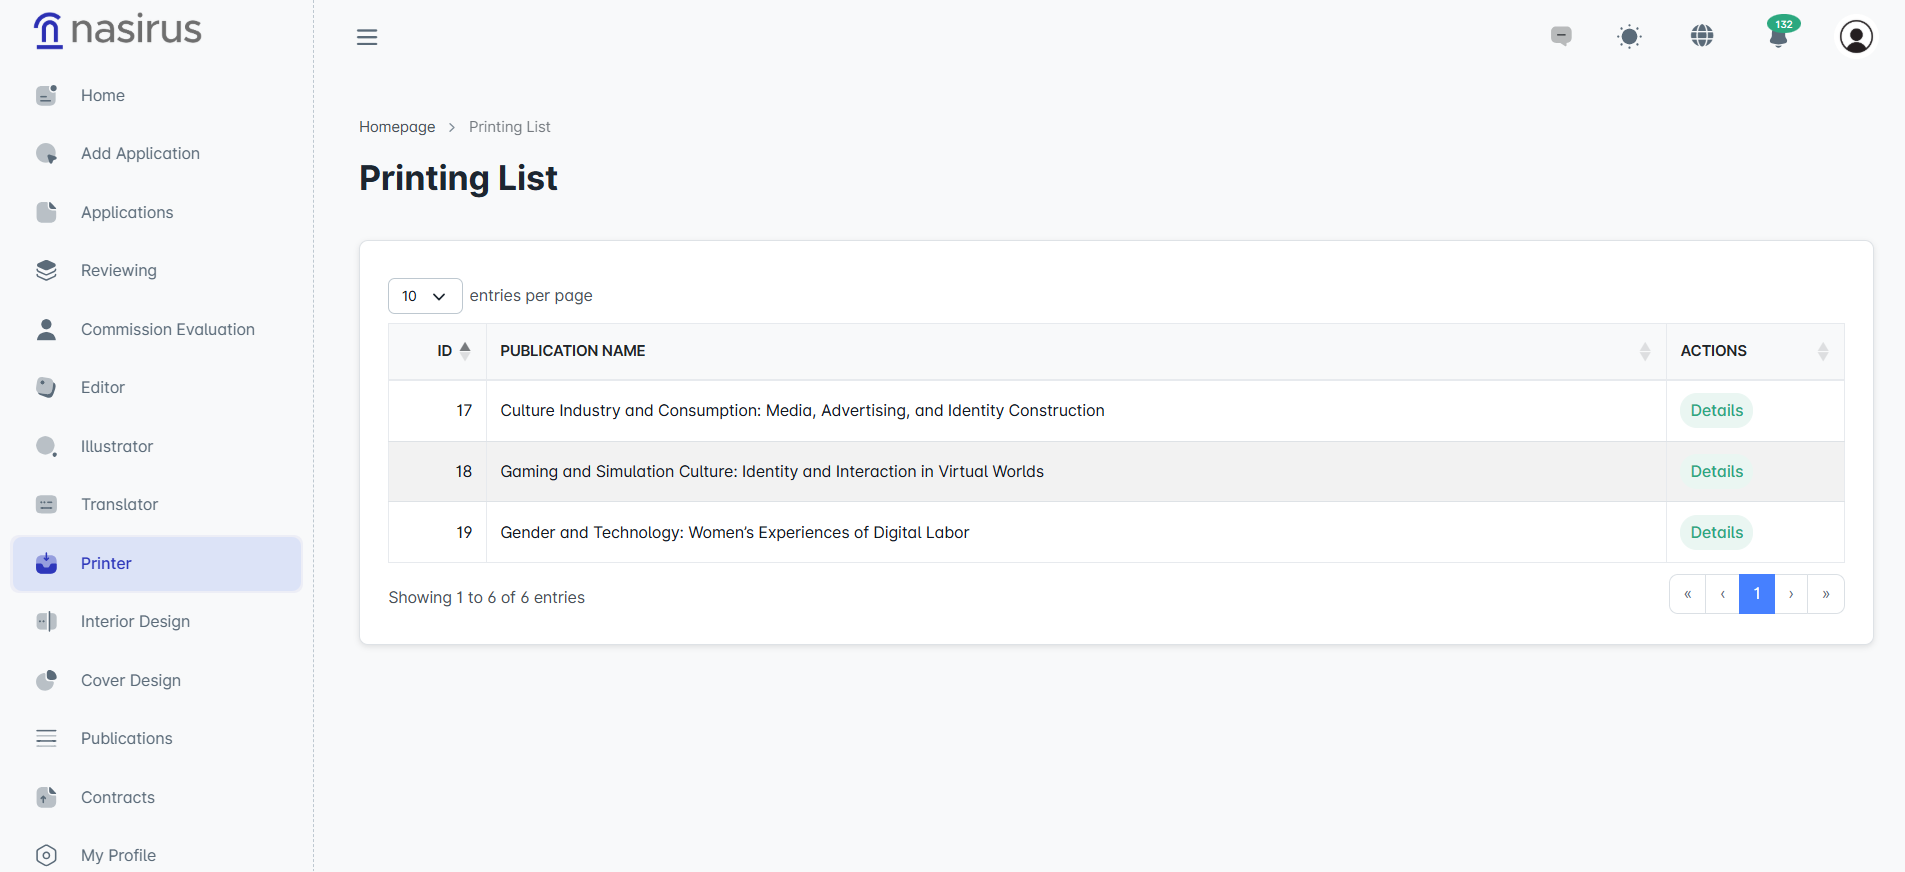Image resolution: width=1905 pixels, height=872 pixels.
Task: Click the Translator sidebar icon
Action: coord(46,505)
